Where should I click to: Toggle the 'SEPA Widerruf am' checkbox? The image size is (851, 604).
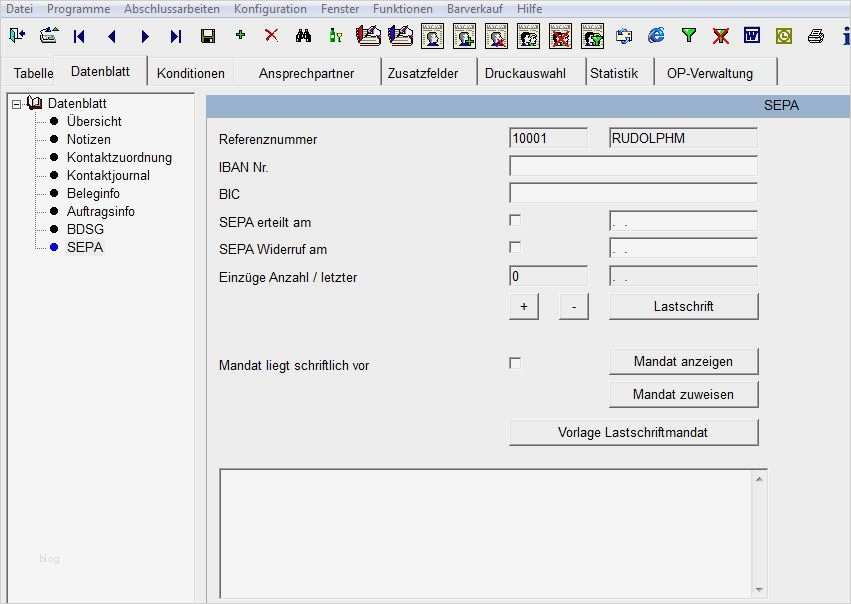click(x=515, y=247)
